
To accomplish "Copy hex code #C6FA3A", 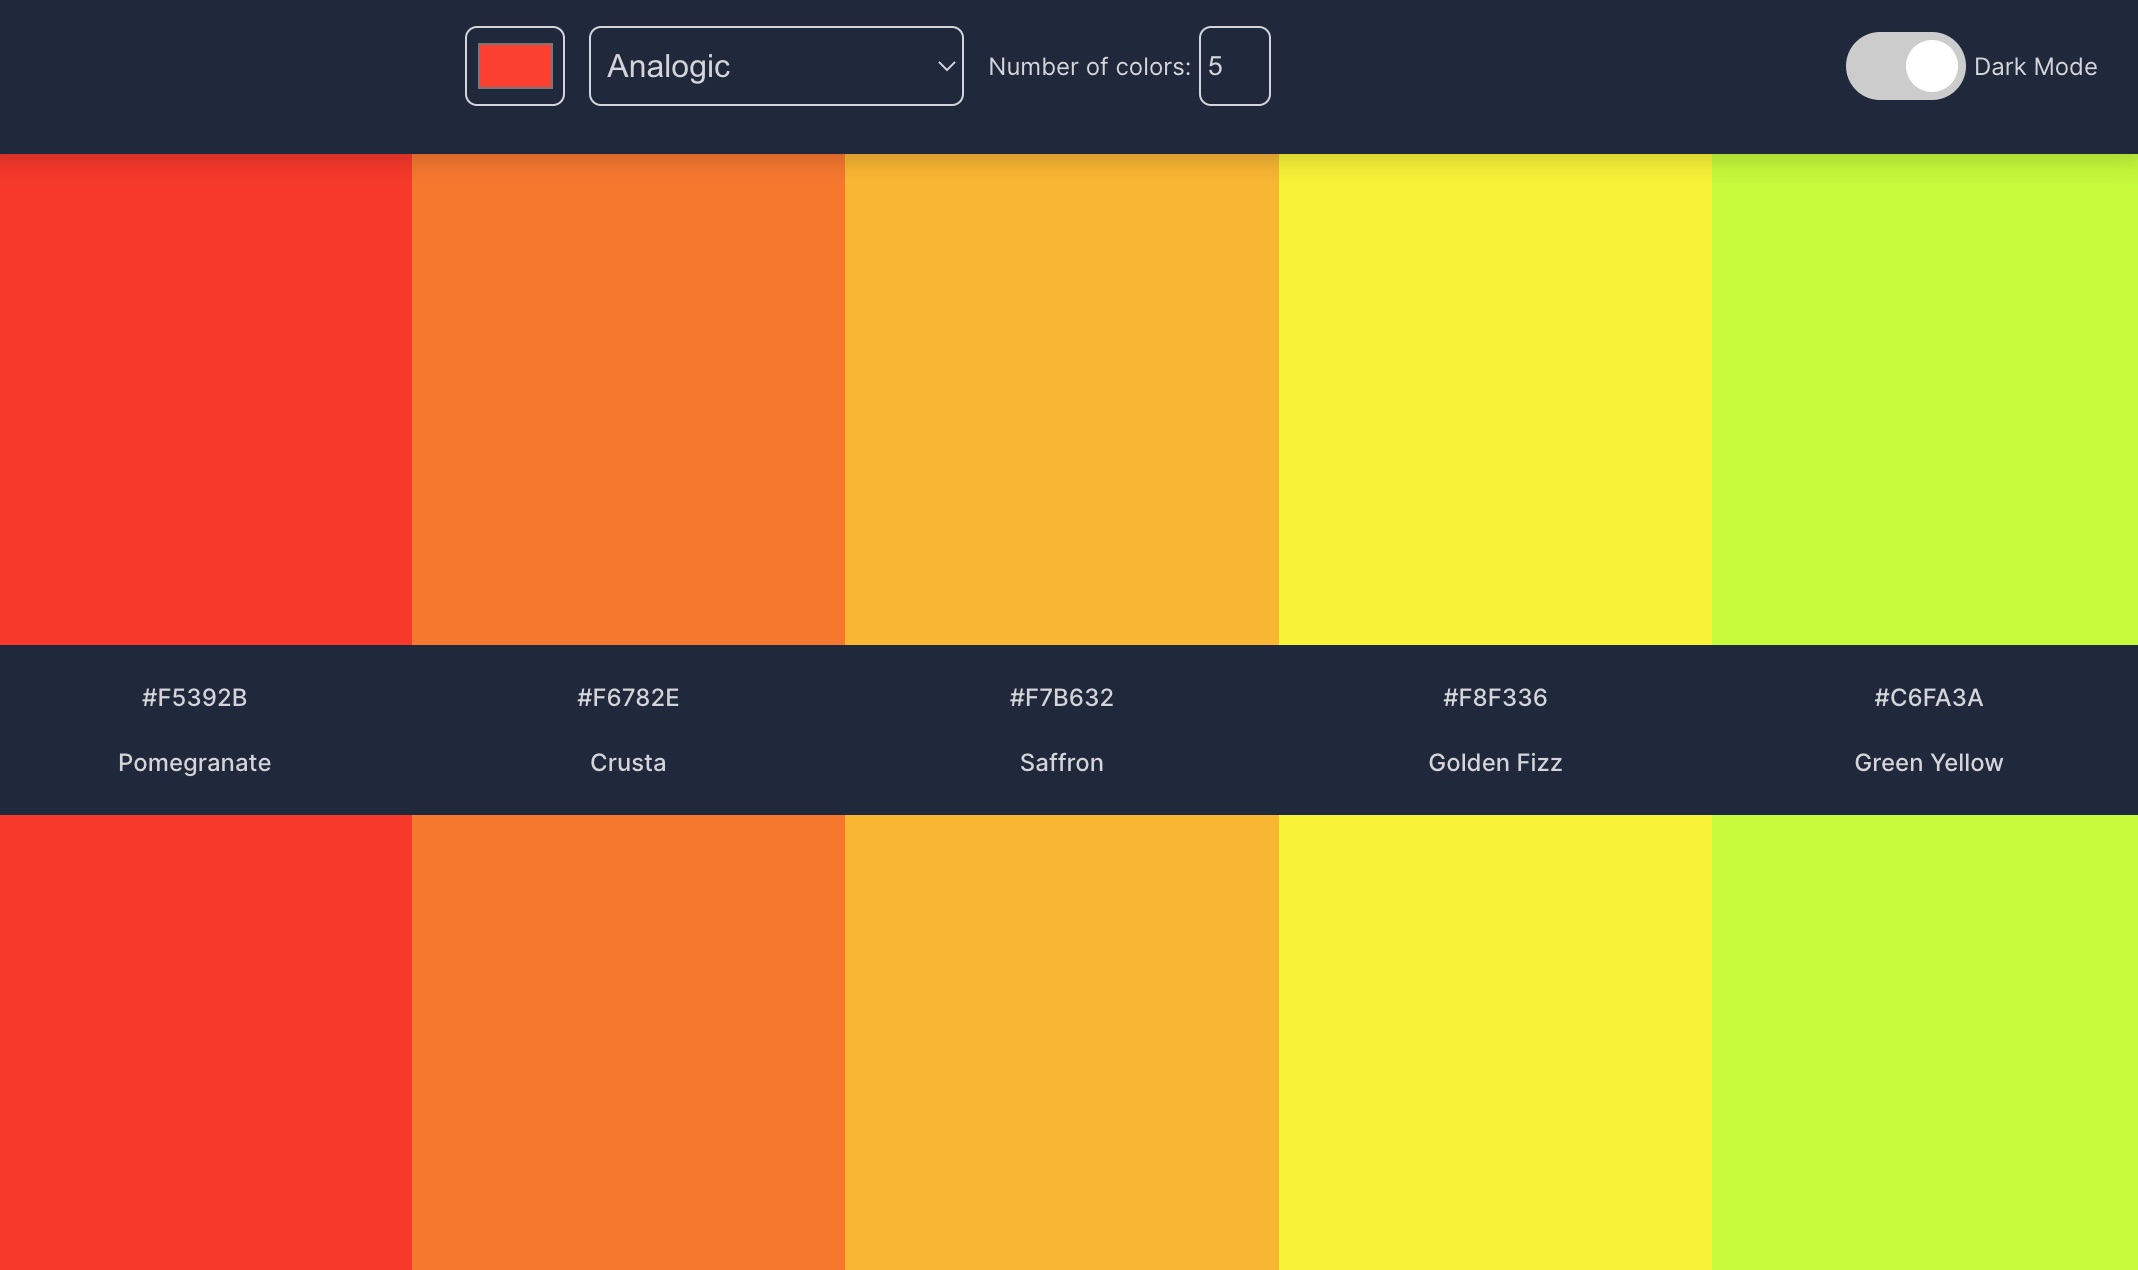I will [x=1928, y=697].
